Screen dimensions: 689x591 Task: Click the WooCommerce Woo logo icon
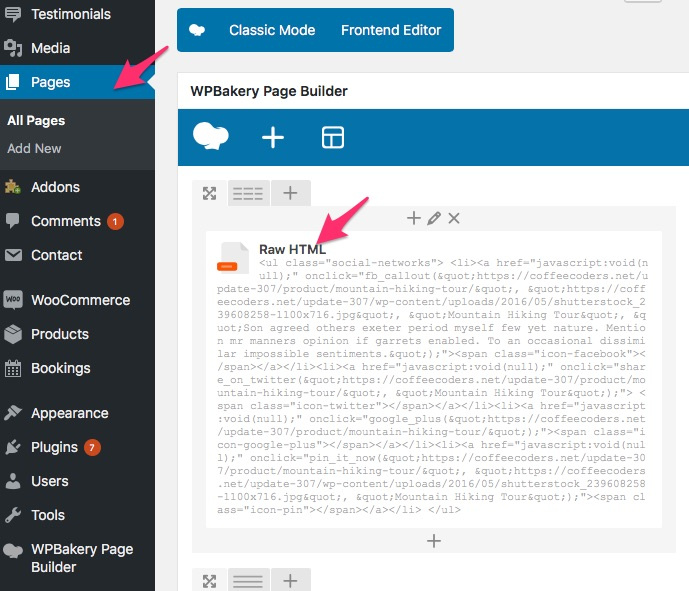click(x=13, y=300)
